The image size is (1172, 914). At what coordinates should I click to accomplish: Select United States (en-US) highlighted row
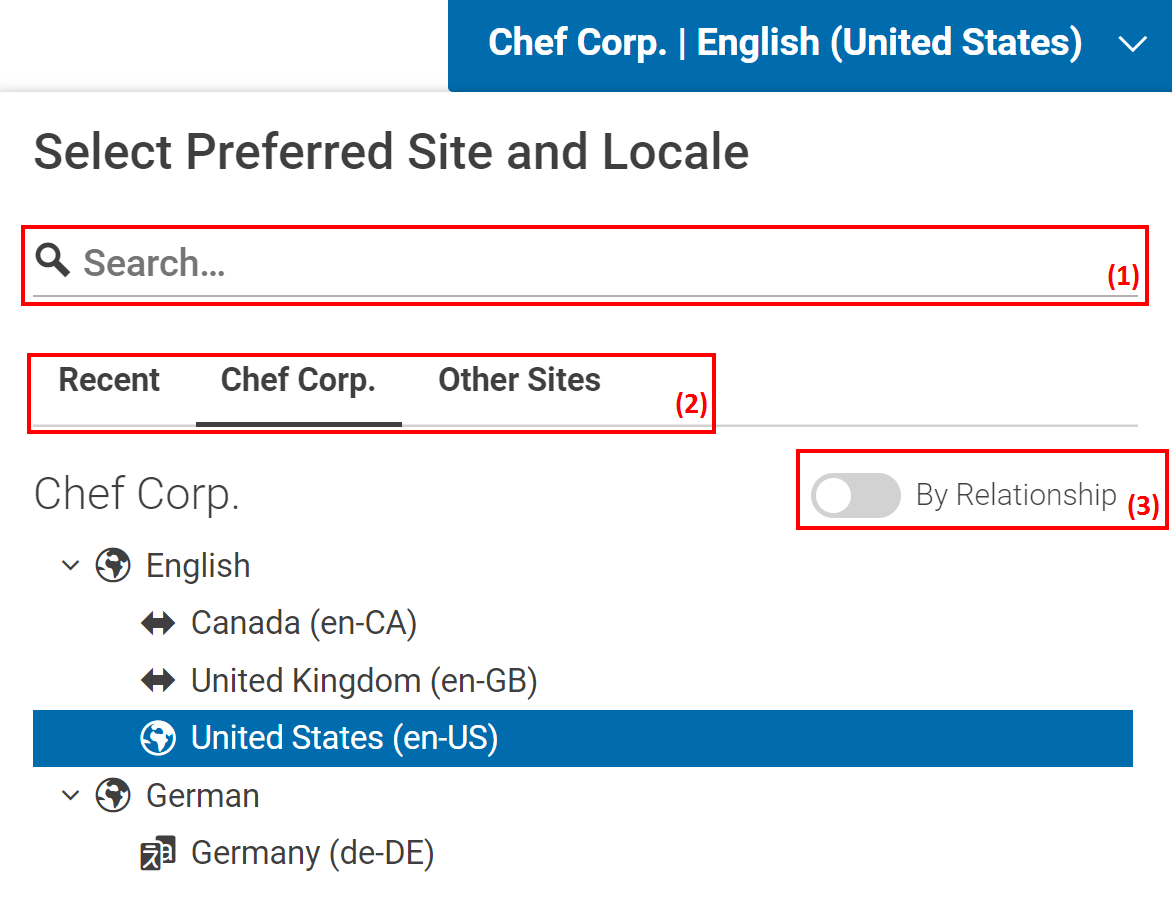click(x=344, y=738)
